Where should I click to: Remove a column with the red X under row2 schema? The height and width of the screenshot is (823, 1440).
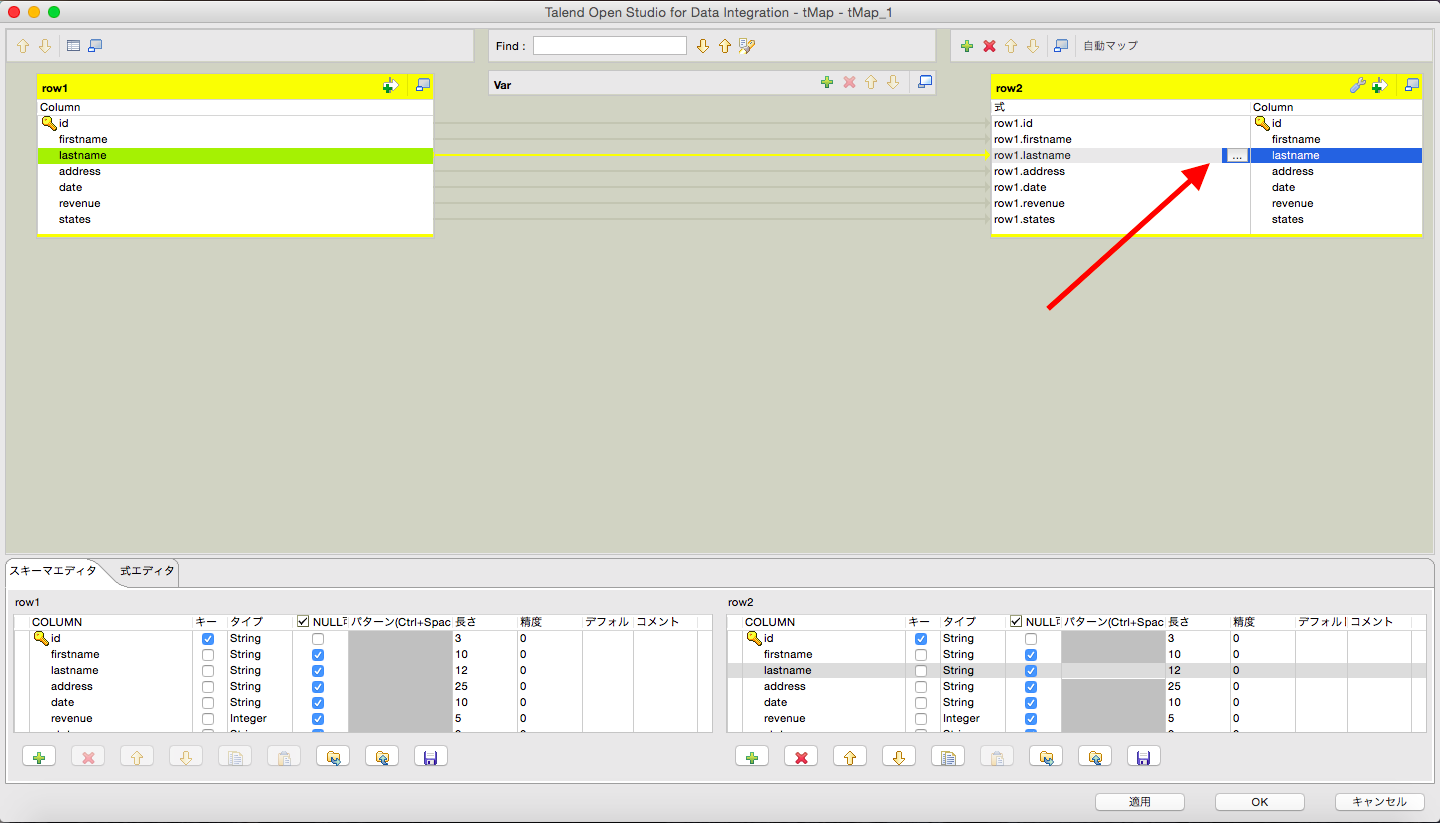[x=800, y=756]
